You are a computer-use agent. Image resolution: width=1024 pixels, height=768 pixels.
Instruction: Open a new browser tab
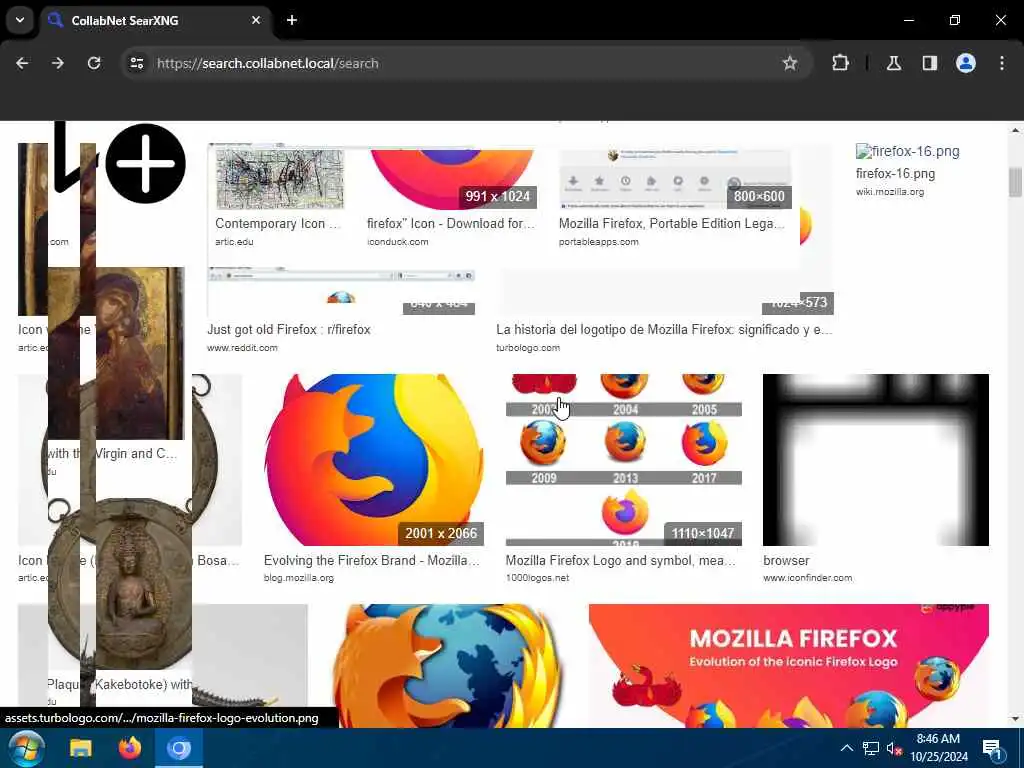[x=292, y=20]
